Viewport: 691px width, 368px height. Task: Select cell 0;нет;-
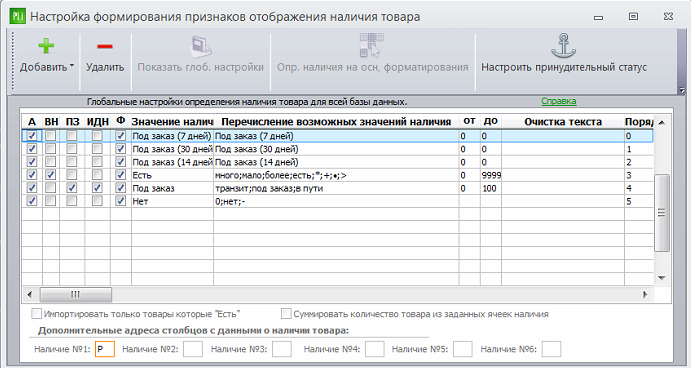point(336,201)
